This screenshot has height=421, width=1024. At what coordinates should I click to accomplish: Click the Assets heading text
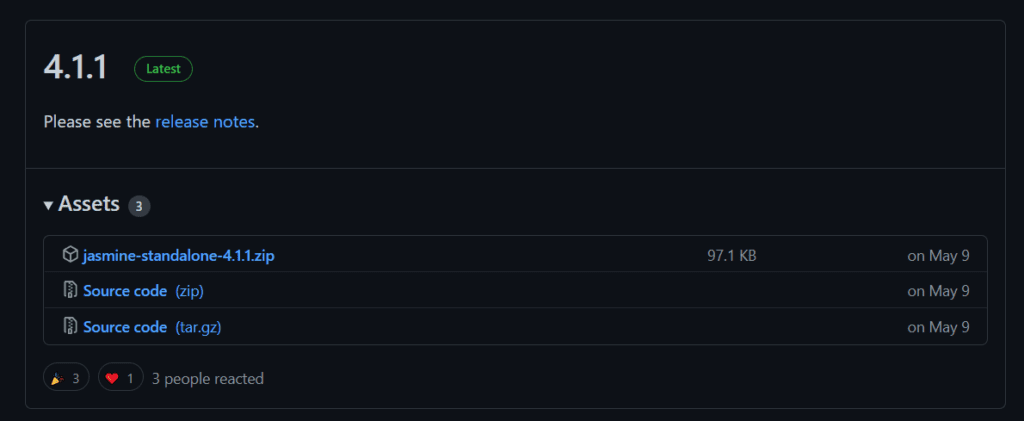coord(89,205)
